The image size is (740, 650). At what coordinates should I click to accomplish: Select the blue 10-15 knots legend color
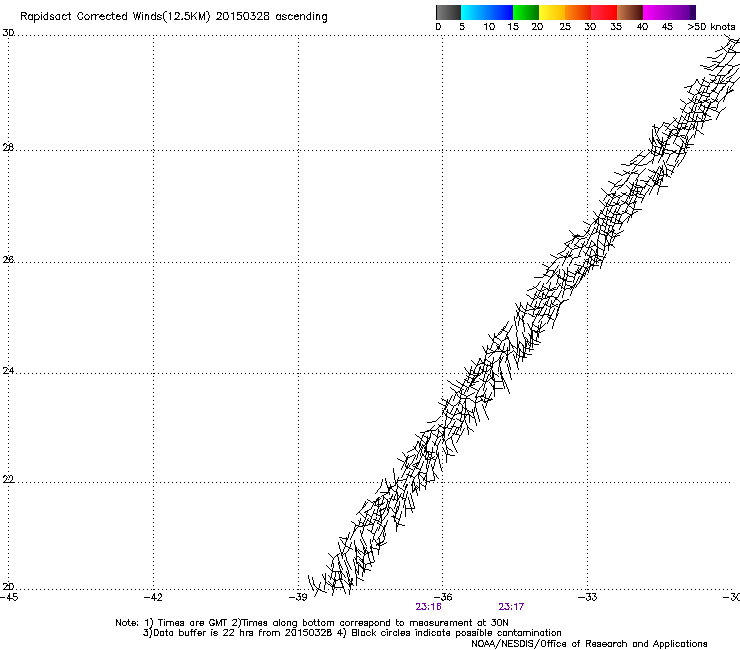(x=500, y=12)
